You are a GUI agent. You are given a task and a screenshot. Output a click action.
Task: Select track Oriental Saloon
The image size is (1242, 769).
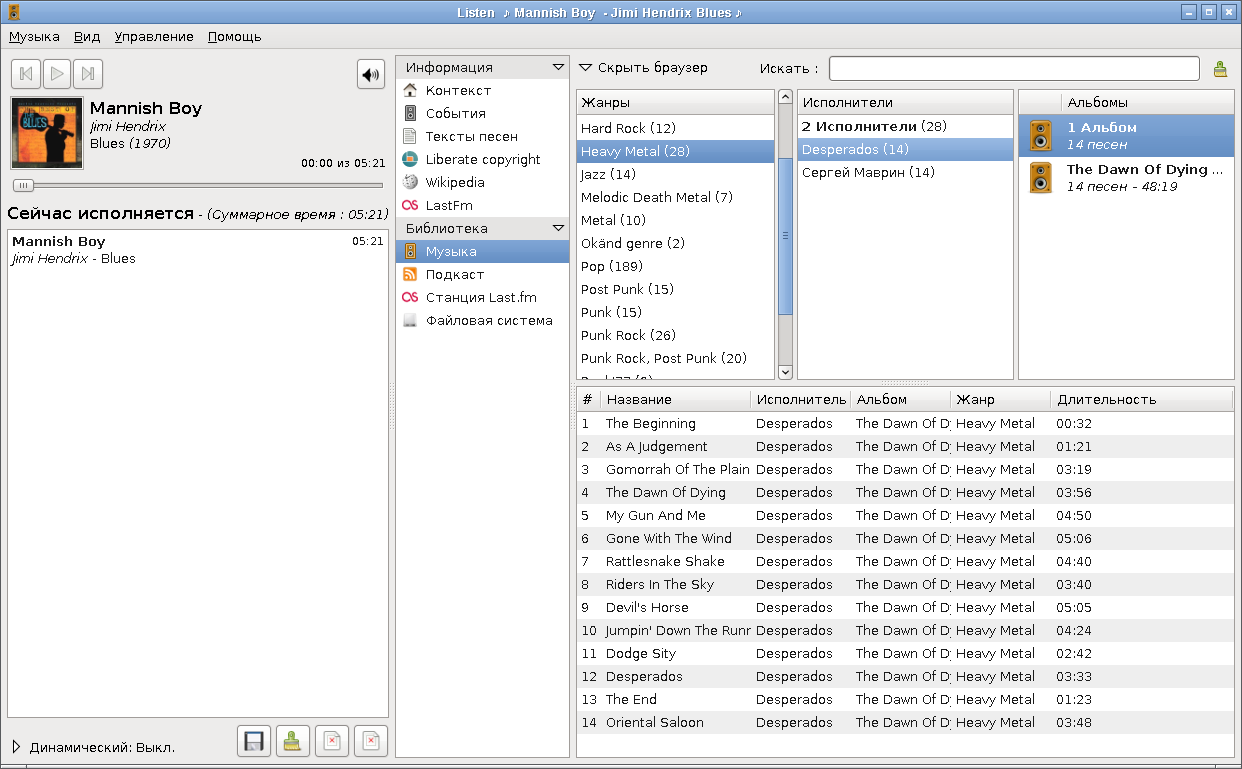click(x=905, y=722)
